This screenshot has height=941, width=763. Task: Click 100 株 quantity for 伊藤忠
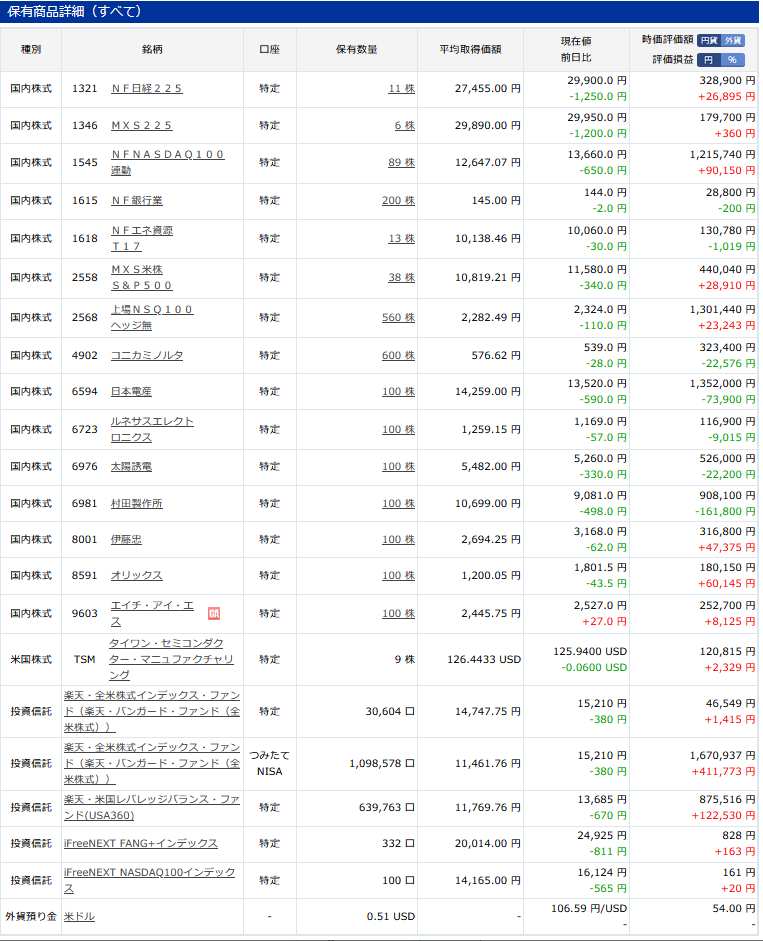[399, 540]
